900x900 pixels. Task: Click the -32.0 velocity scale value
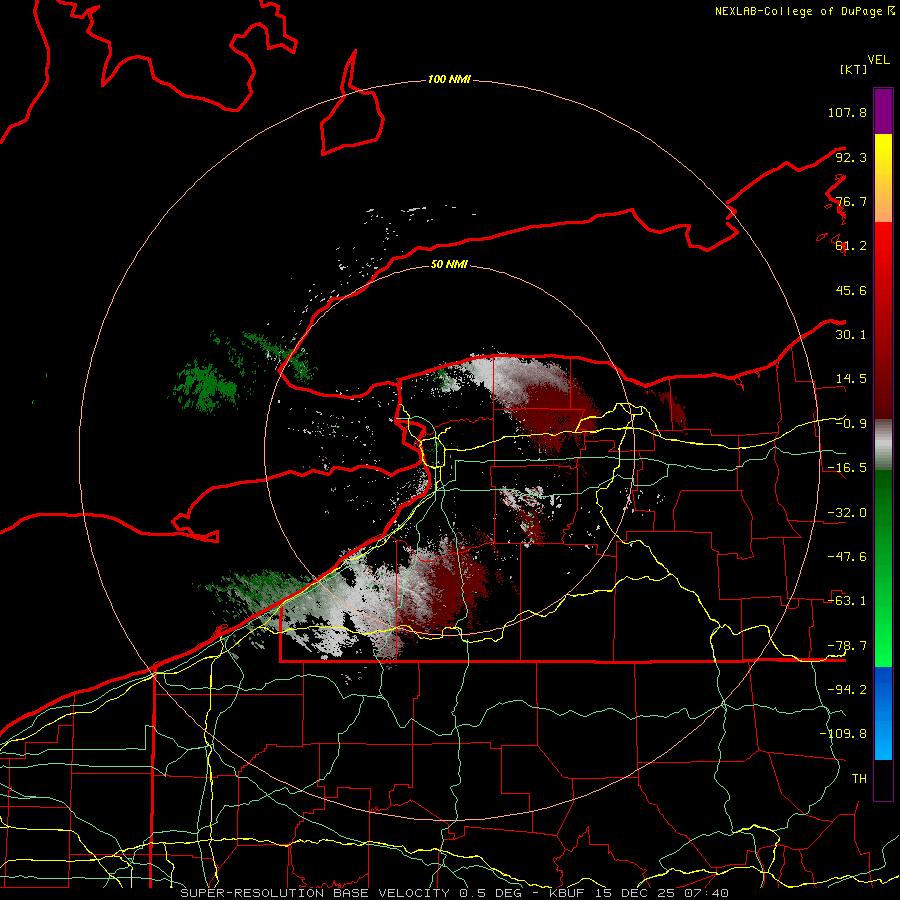point(847,513)
